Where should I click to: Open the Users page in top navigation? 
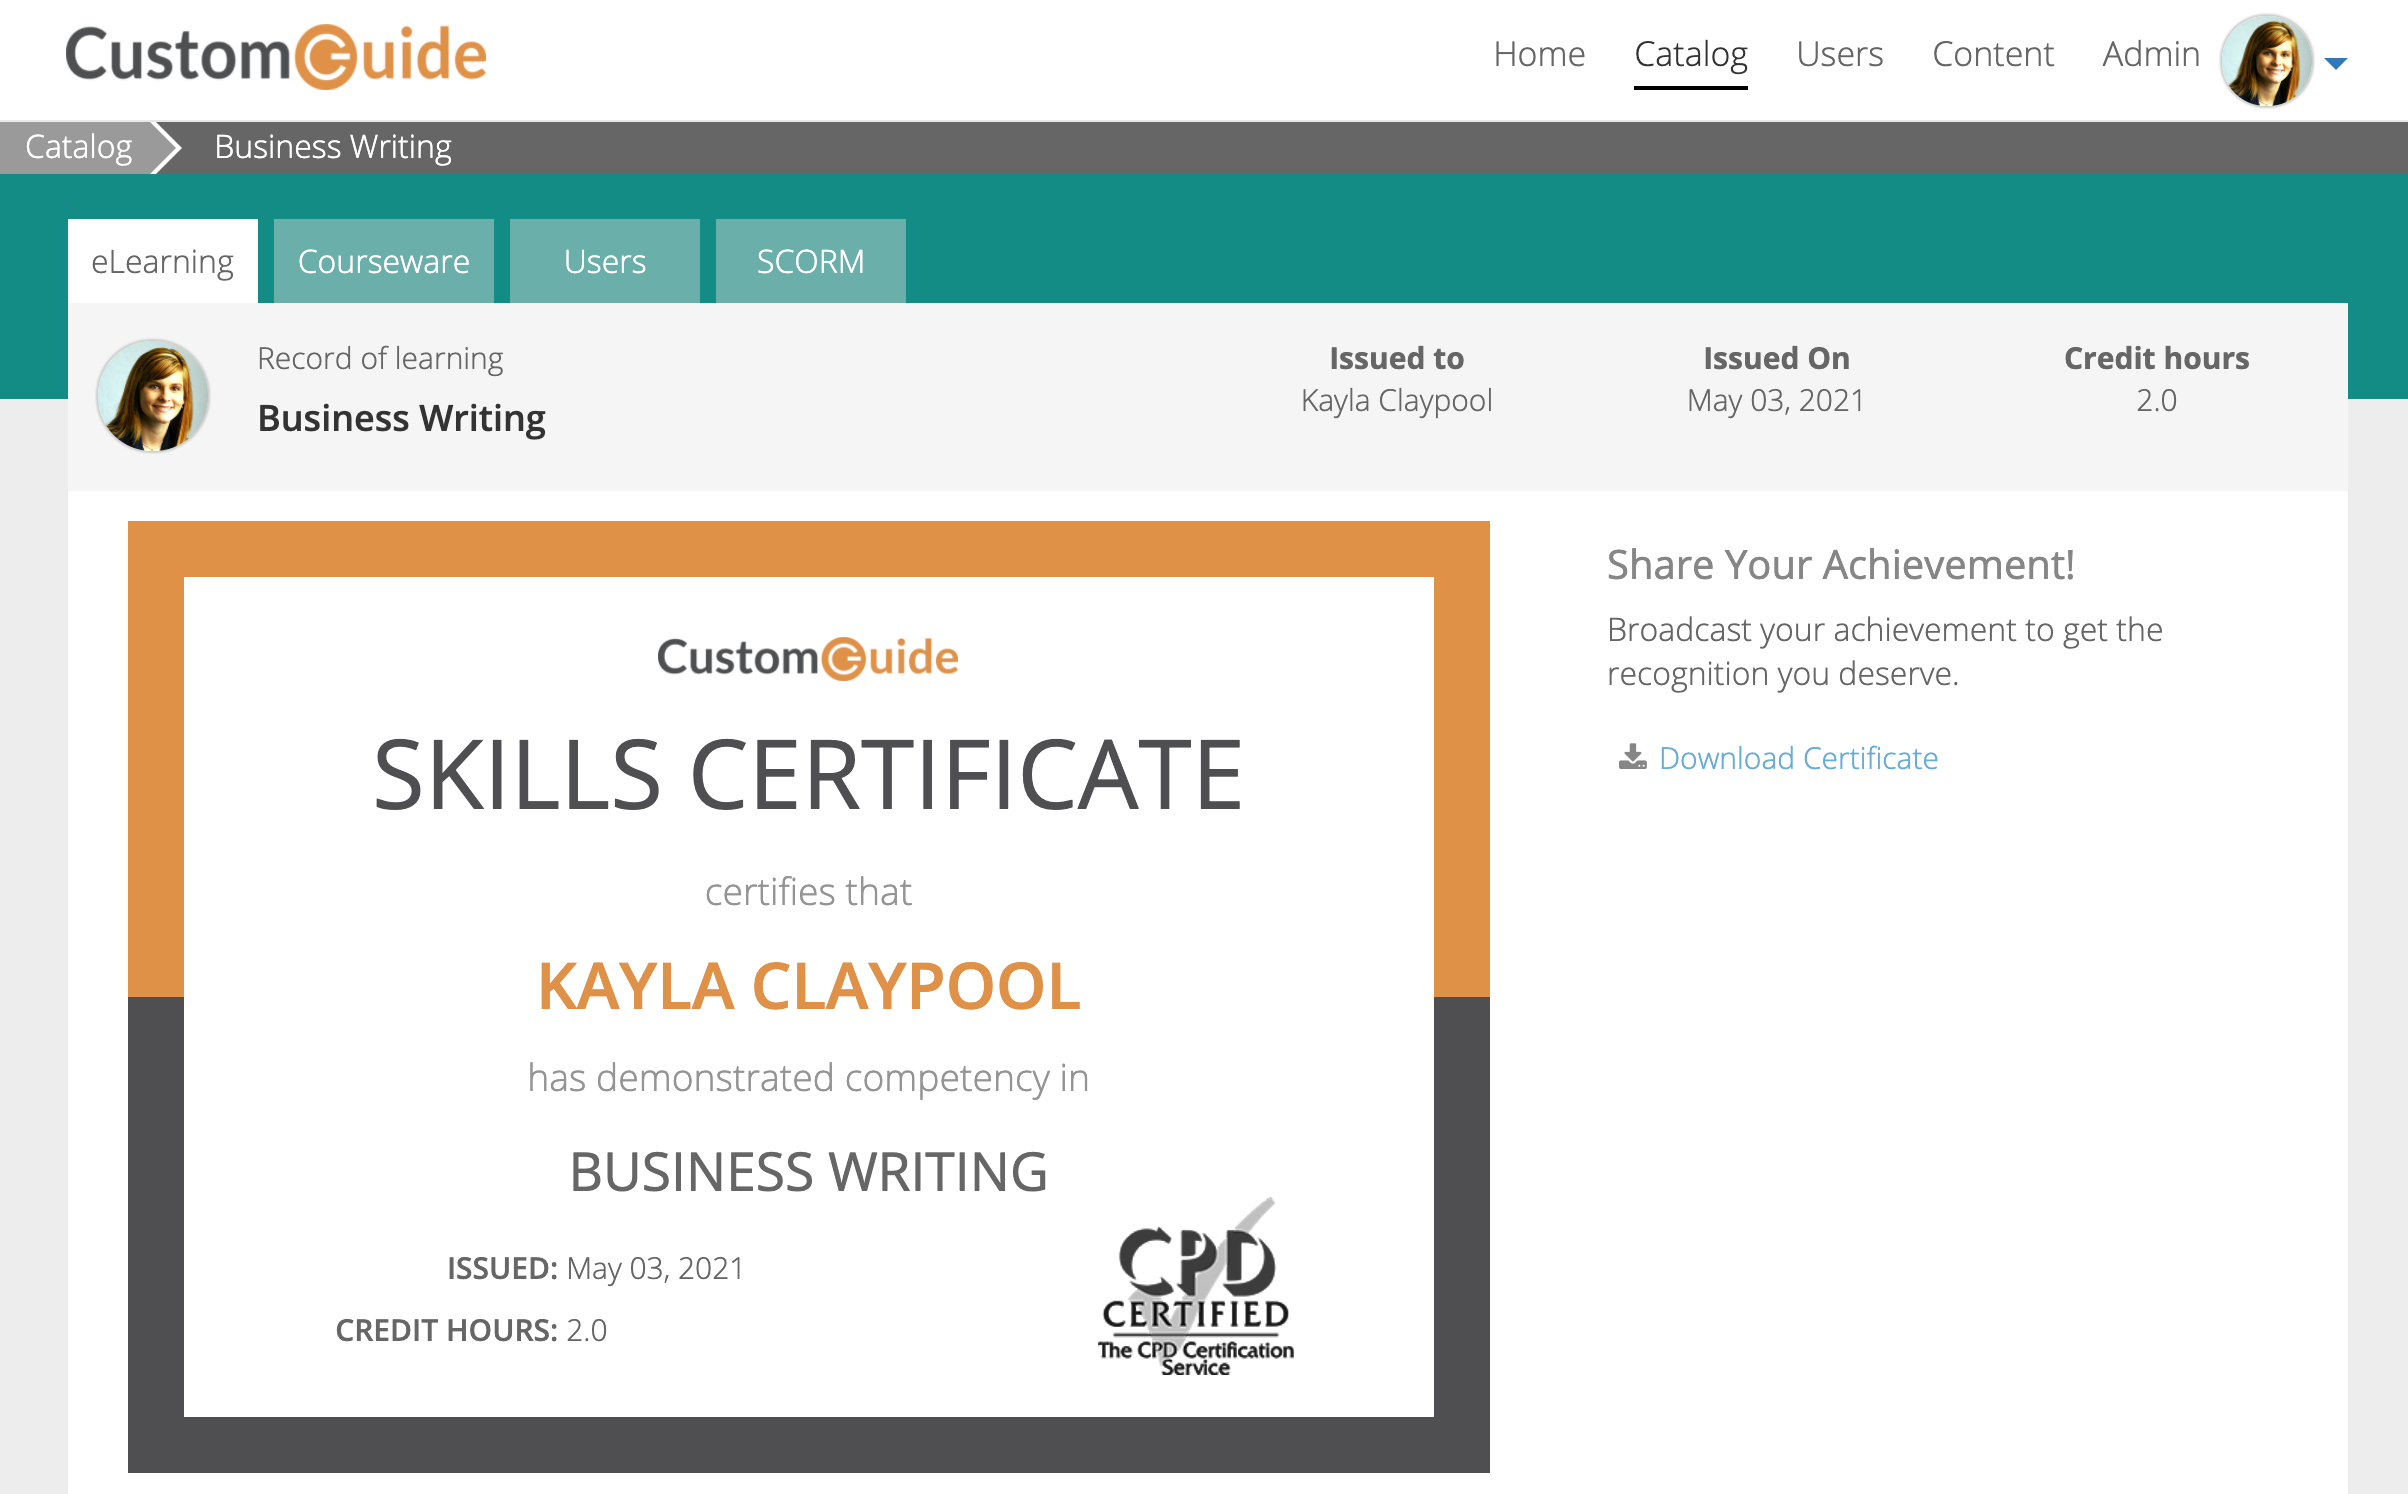pyautogui.click(x=1839, y=54)
